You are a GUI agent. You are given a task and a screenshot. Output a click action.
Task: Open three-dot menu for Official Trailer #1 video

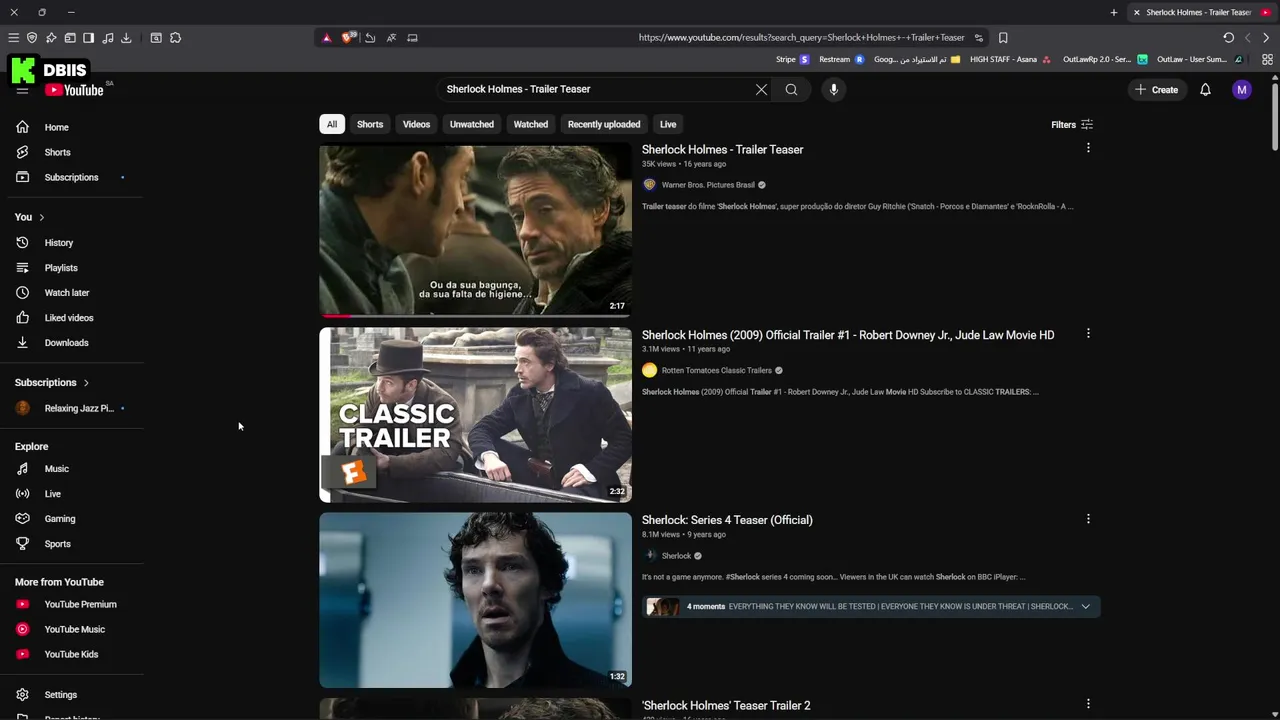click(x=1088, y=333)
